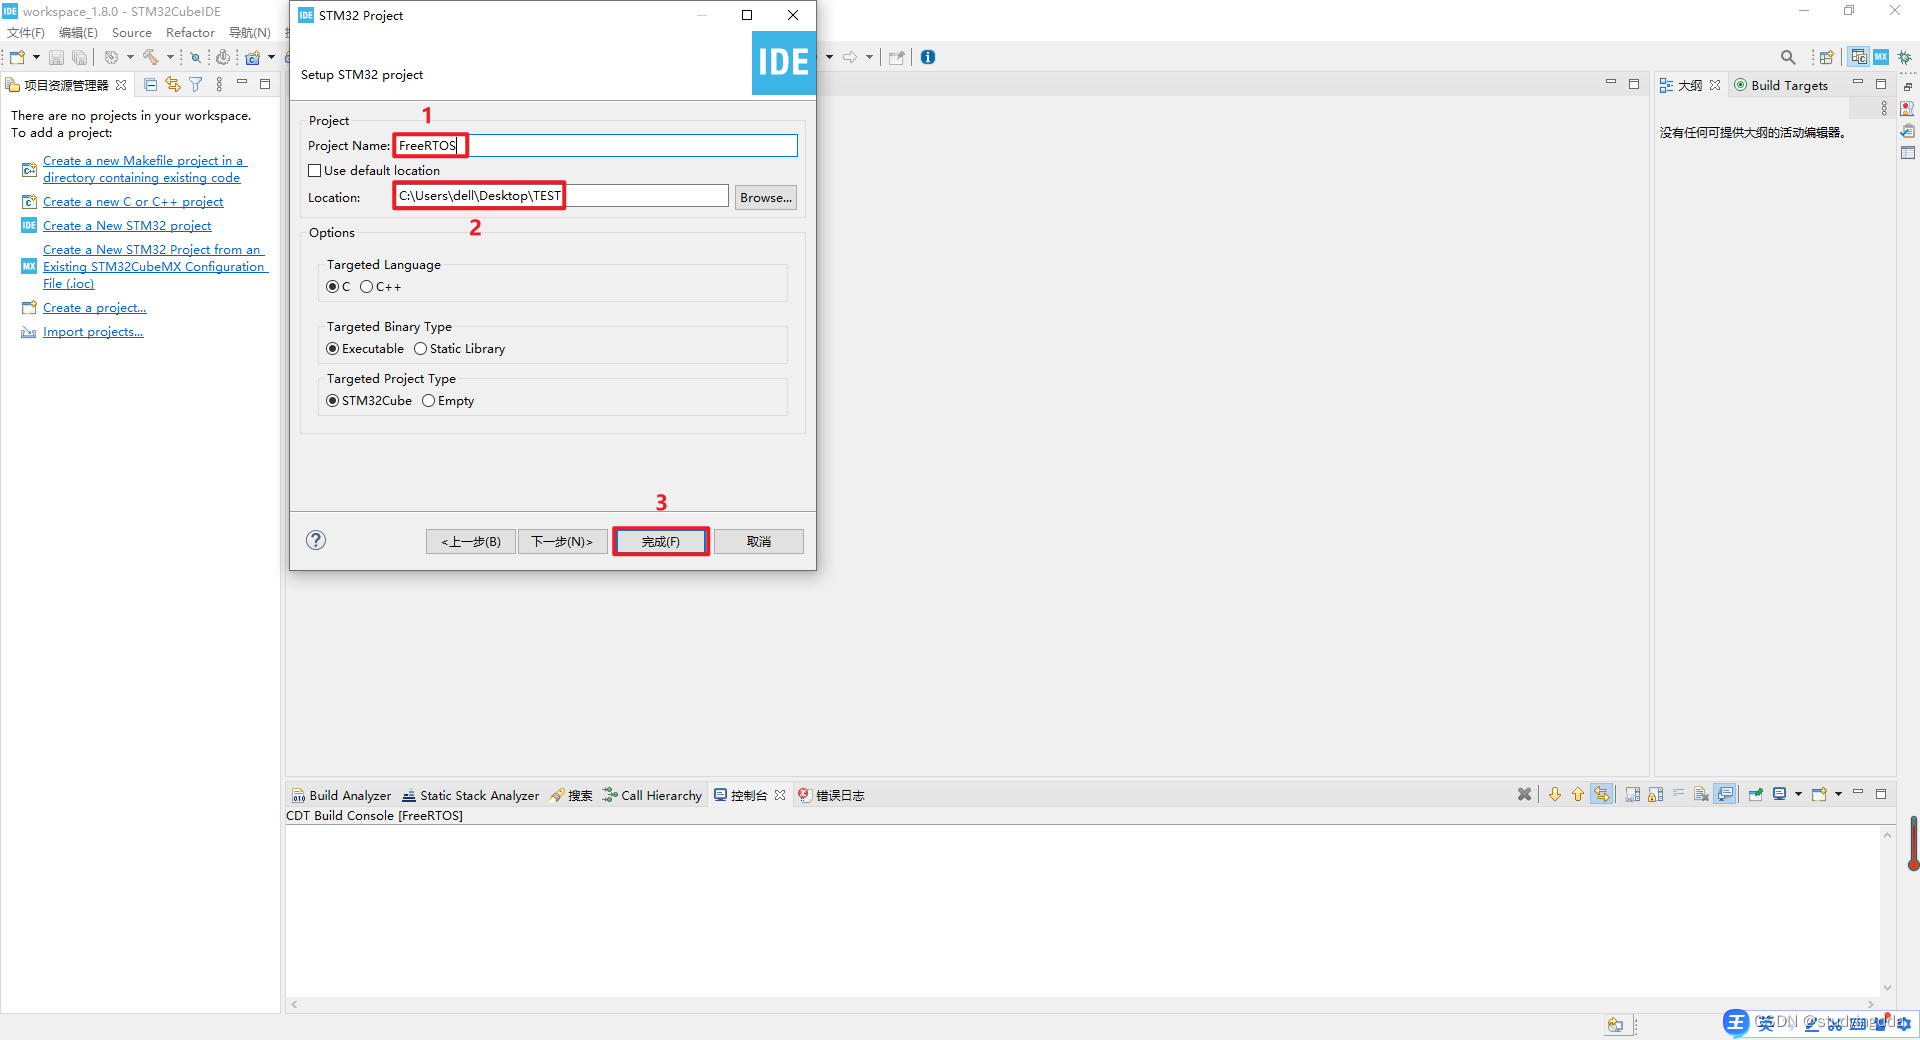Click the 下一步(N)> button

point(562,541)
